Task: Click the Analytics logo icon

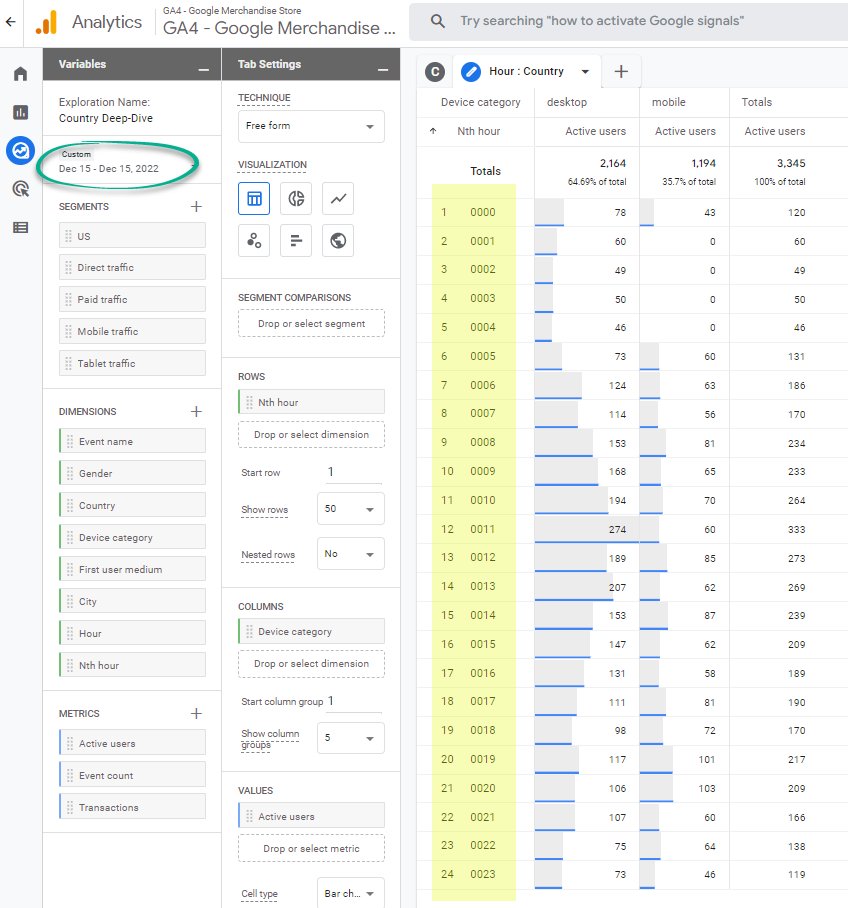Action: tap(46, 22)
